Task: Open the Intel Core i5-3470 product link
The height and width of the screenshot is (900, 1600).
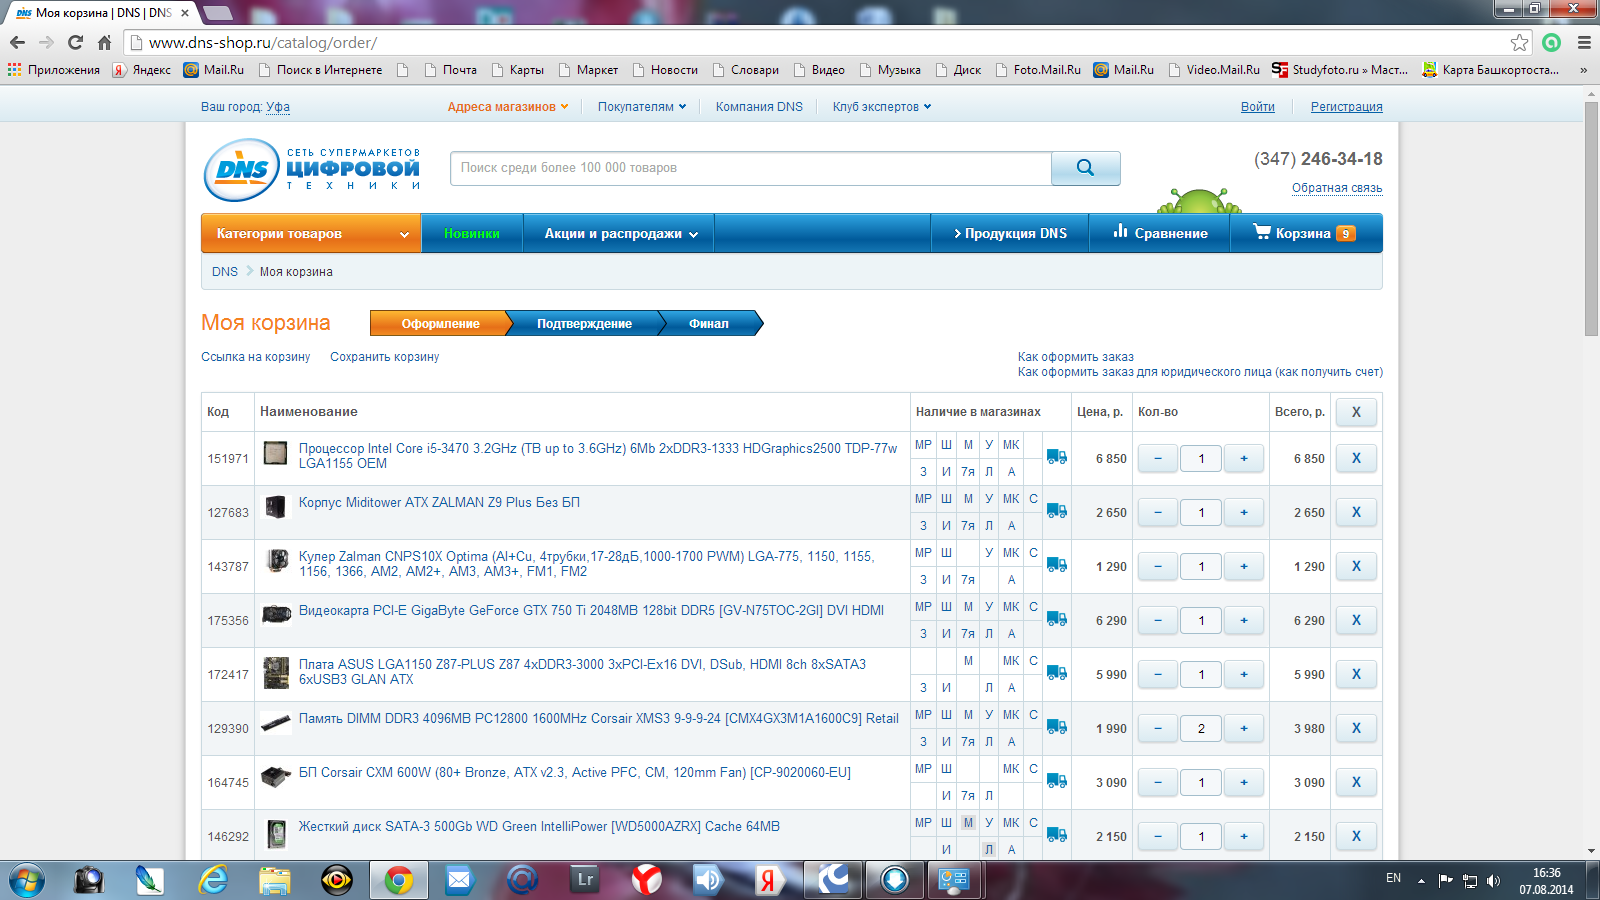Action: (598, 456)
